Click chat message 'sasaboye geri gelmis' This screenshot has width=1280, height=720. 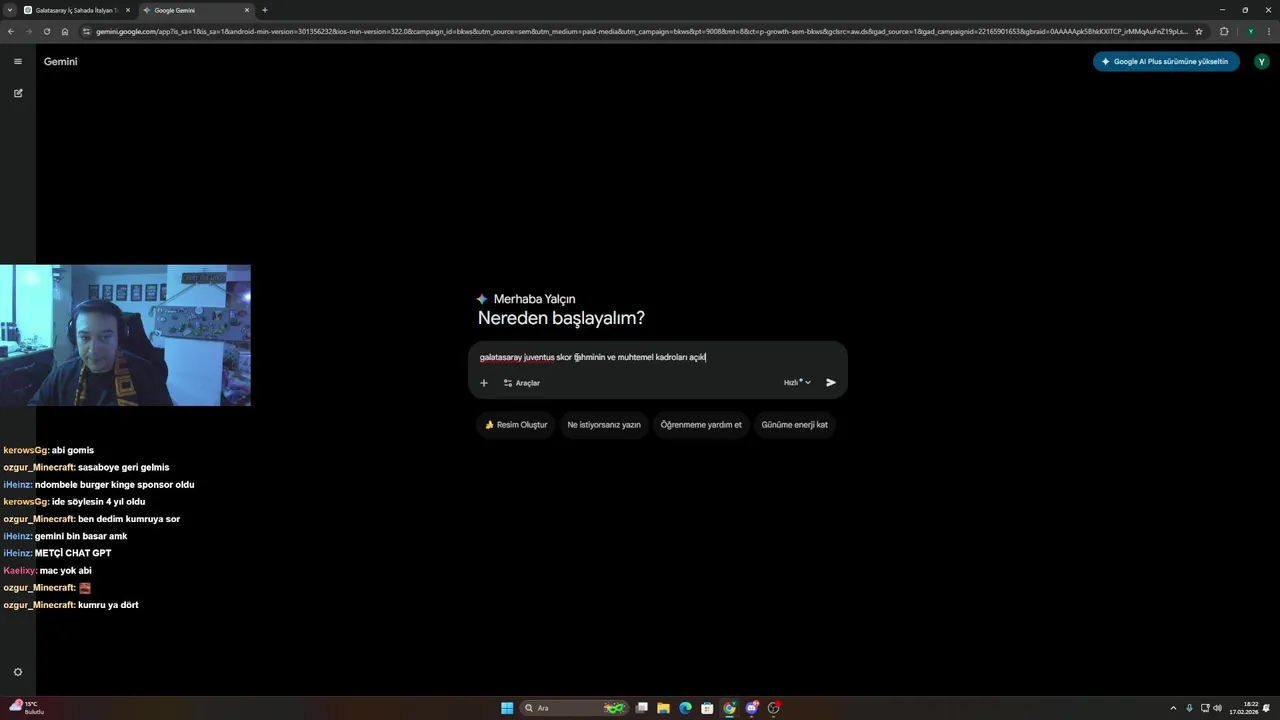pos(124,467)
